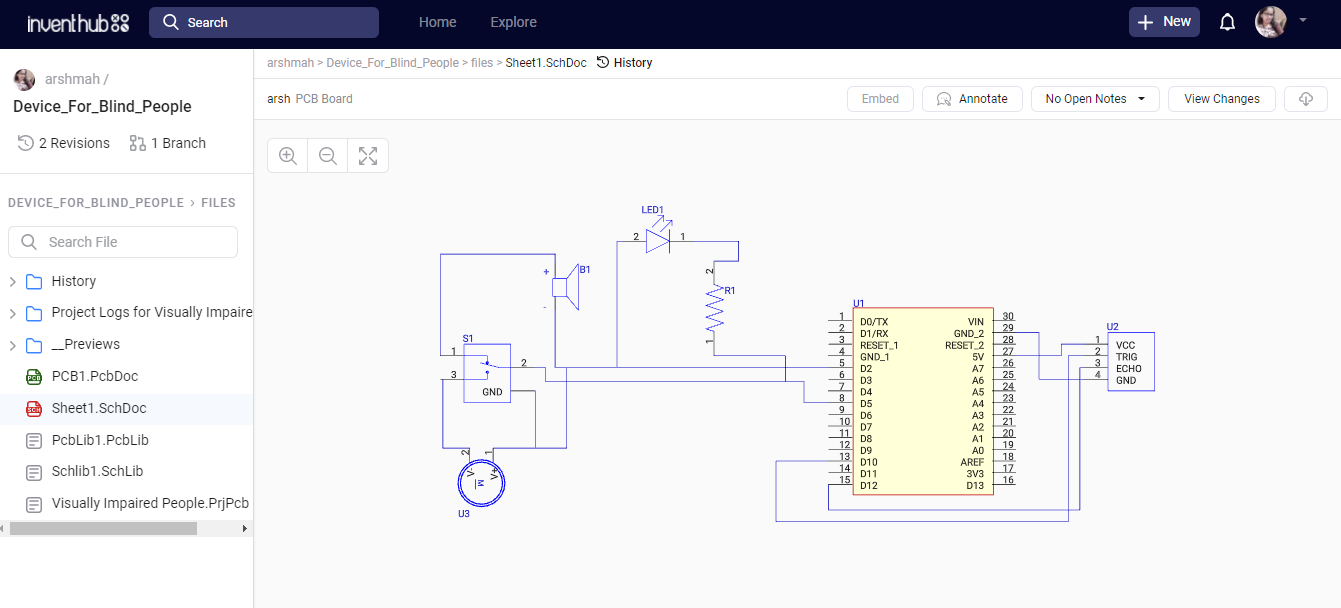Click the Embed button
This screenshot has width=1341, height=608.
[x=880, y=98]
